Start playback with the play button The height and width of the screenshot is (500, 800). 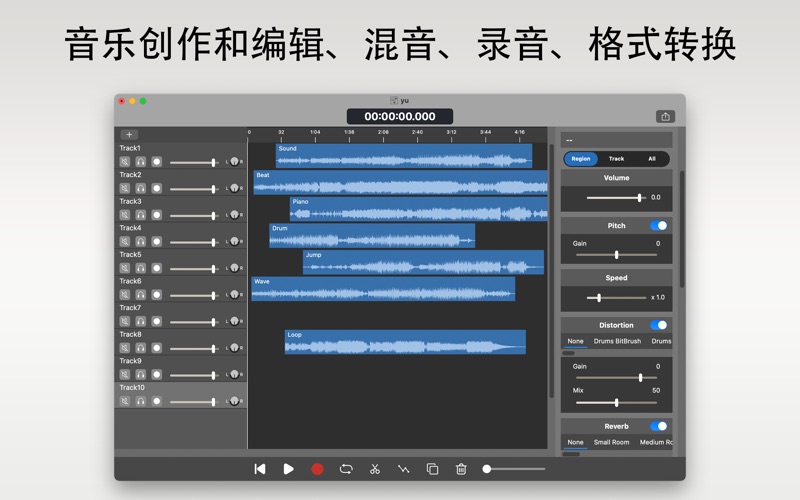click(x=288, y=468)
